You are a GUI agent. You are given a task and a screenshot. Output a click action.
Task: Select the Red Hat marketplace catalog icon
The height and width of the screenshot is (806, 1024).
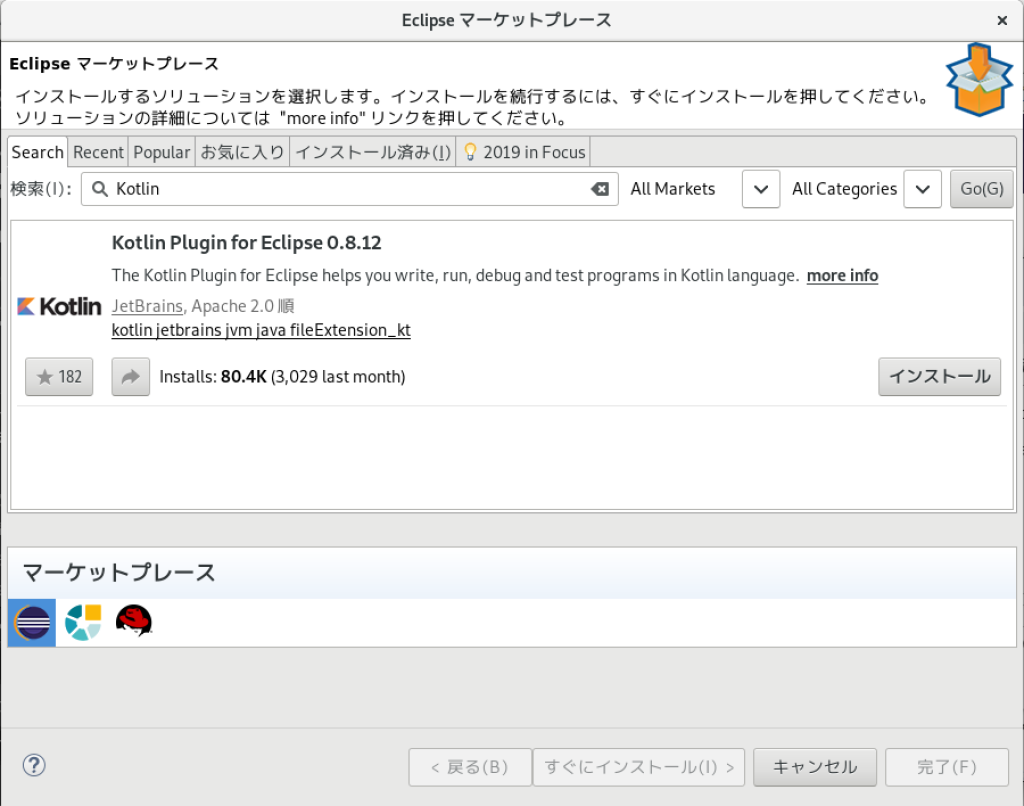(134, 621)
